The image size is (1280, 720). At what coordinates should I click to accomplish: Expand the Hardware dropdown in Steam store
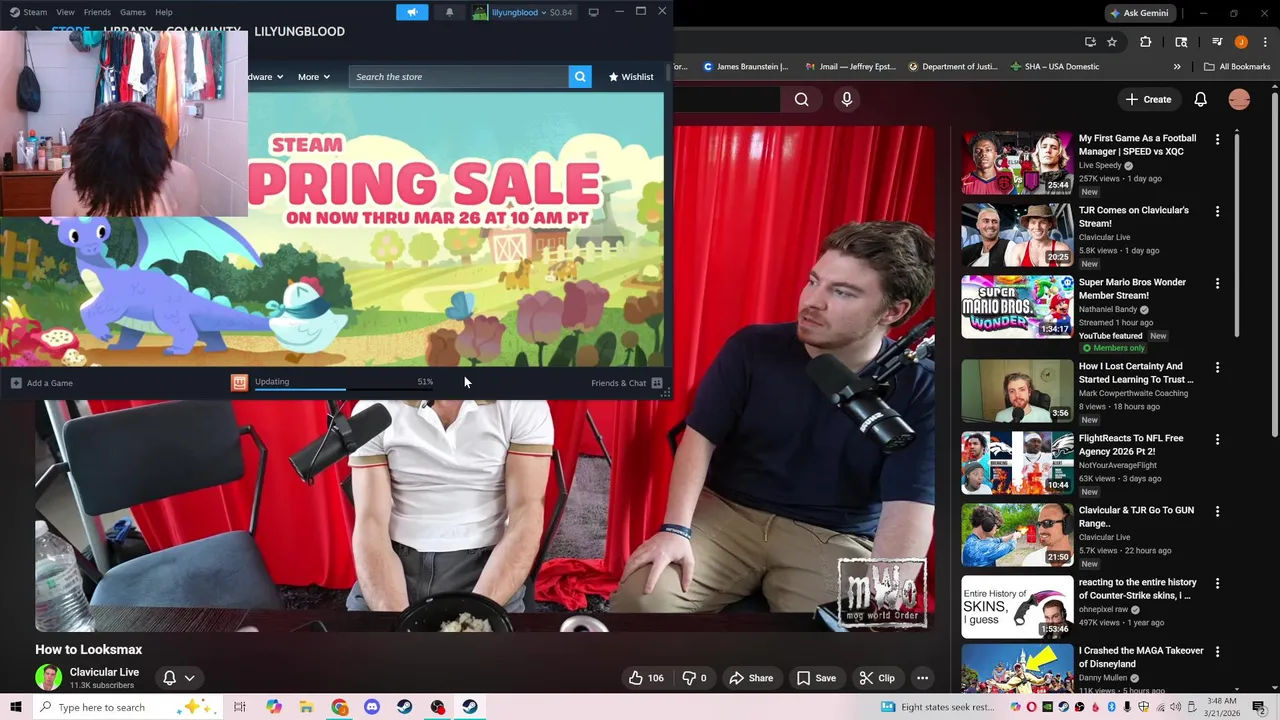[266, 77]
